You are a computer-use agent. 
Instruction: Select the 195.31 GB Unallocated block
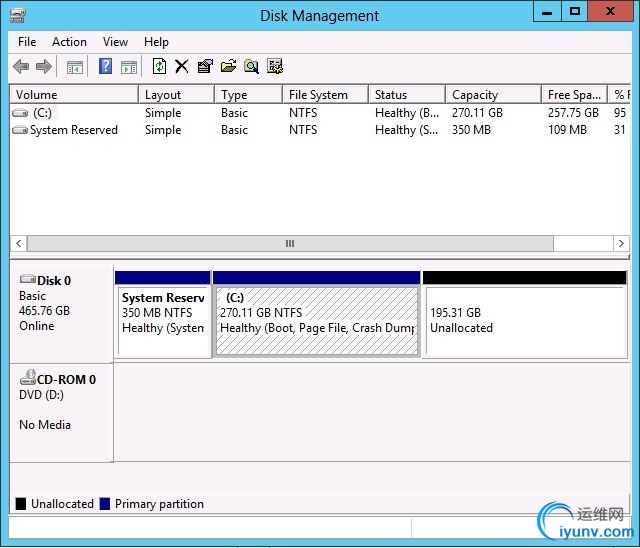point(525,315)
